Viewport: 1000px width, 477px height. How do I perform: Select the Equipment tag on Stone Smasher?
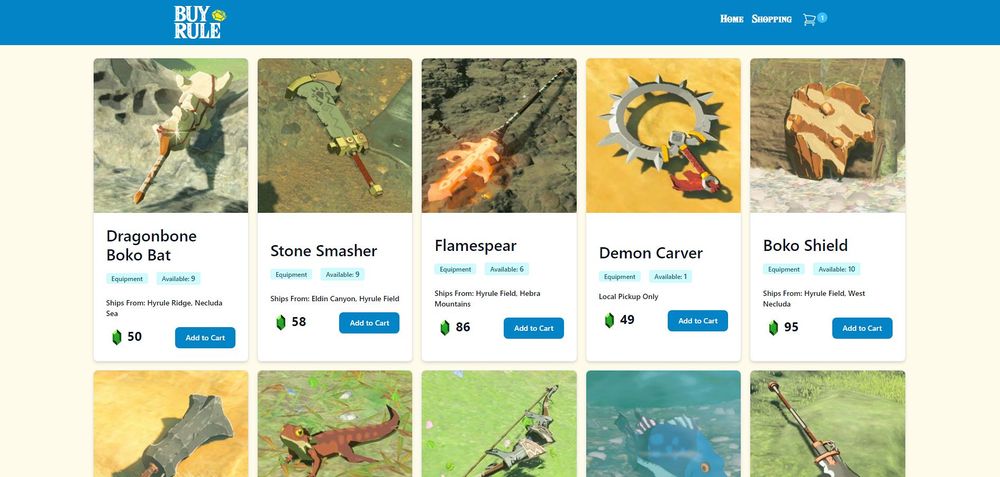click(x=291, y=275)
